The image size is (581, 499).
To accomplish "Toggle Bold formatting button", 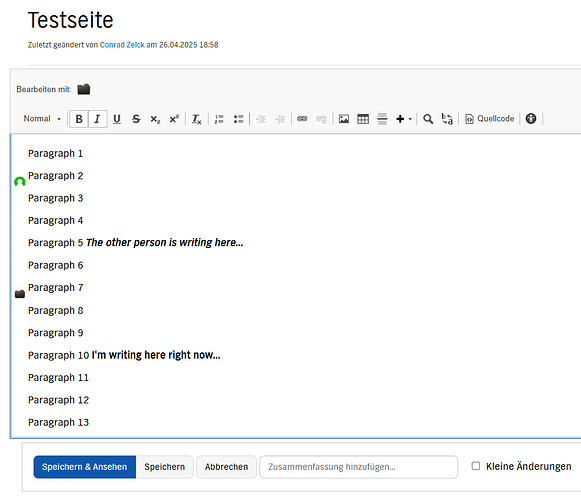I will click(79, 119).
